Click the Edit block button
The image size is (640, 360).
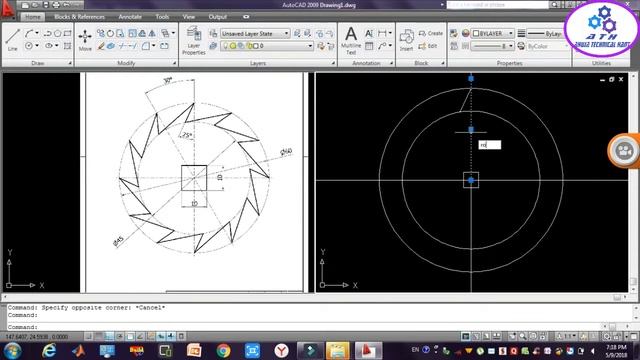428,46
